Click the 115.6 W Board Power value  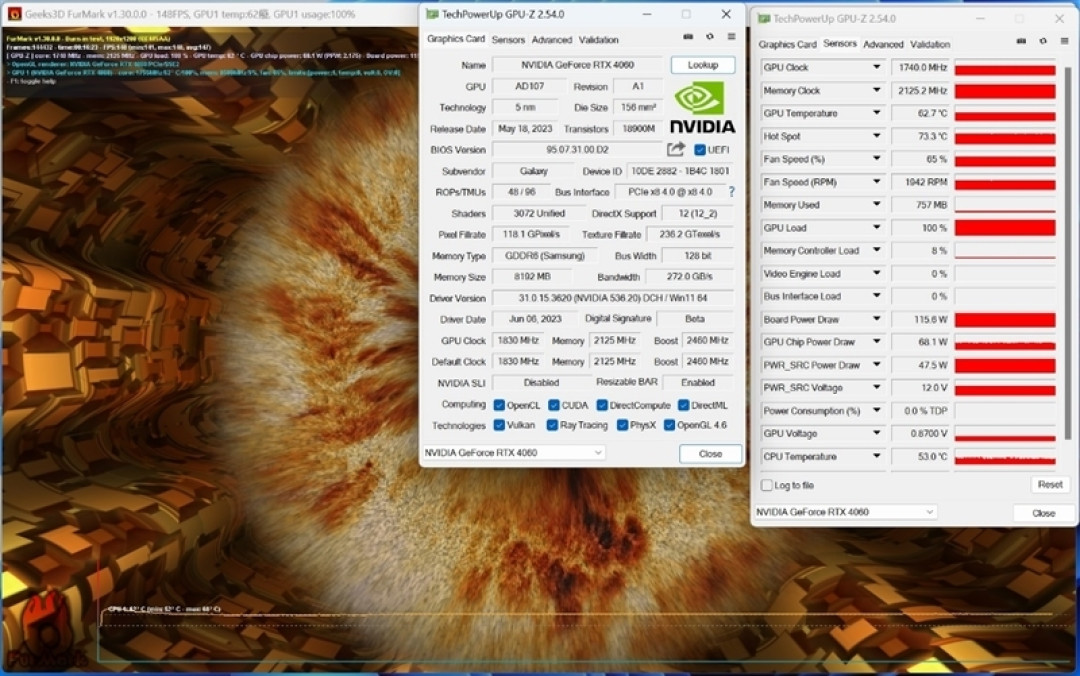click(921, 319)
